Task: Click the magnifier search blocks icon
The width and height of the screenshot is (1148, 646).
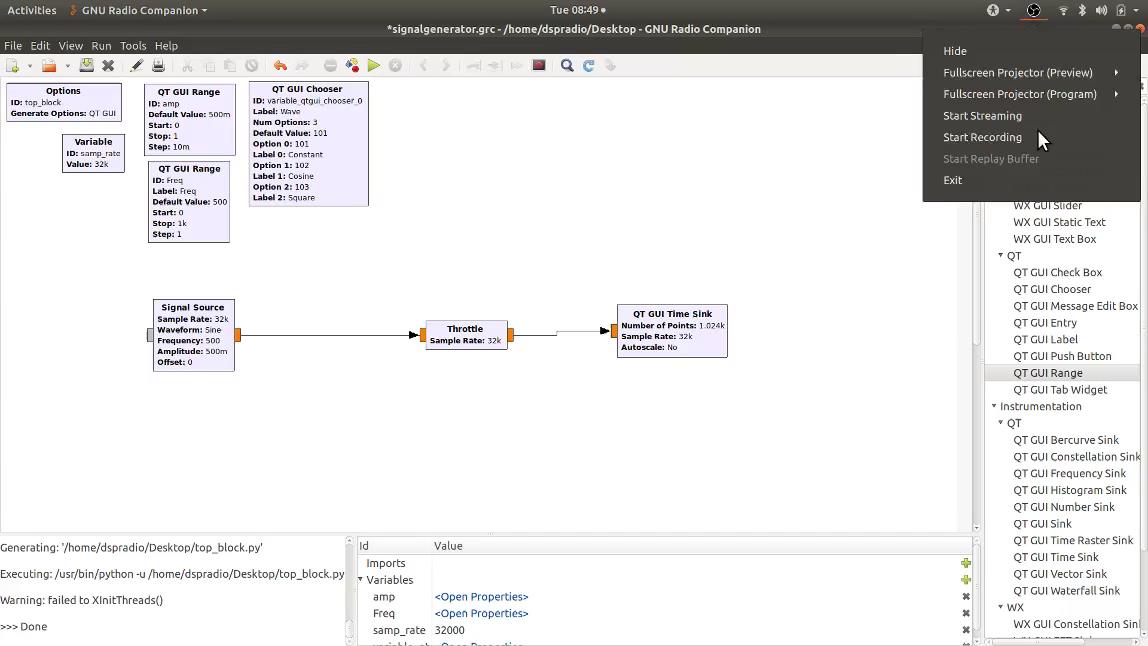Action: pos(567,66)
